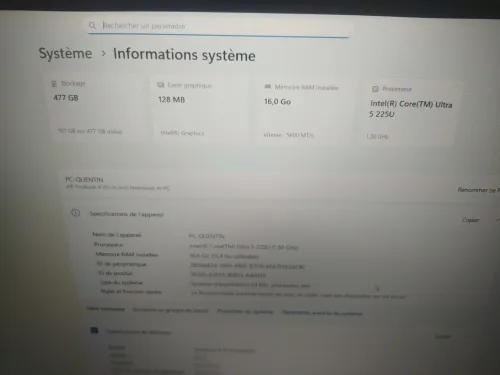Open 'Domaine ou groupe de travail' link
The width and height of the screenshot is (500, 375).
tap(170, 310)
